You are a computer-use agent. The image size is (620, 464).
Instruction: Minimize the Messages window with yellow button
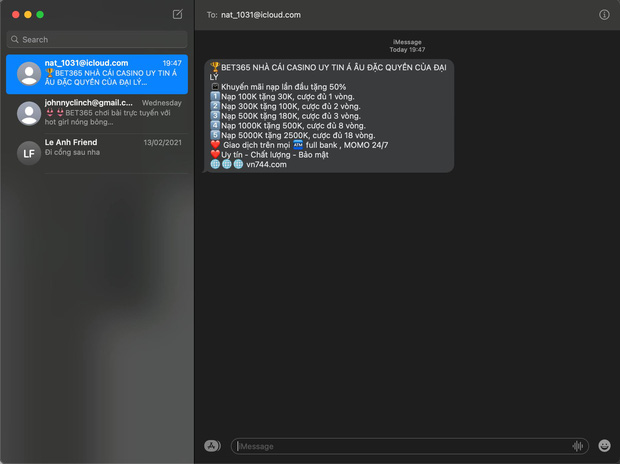pyautogui.click(x=27, y=15)
